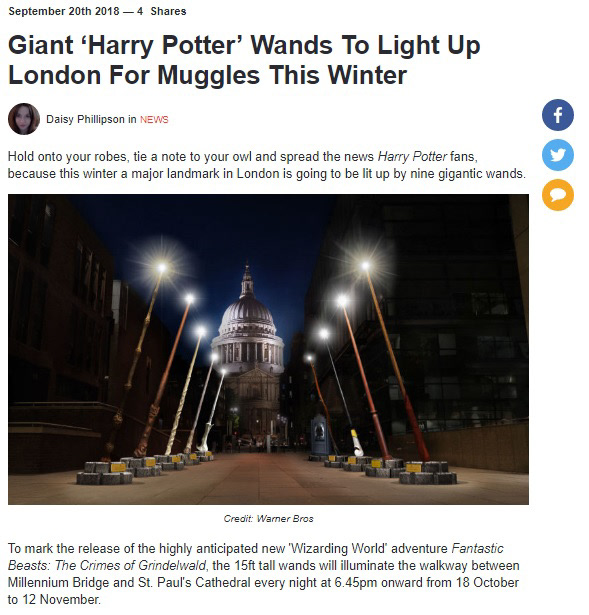This screenshot has height=615, width=589.
Task: Open author Daisy Phillipson's profile name
Action: click(85, 119)
